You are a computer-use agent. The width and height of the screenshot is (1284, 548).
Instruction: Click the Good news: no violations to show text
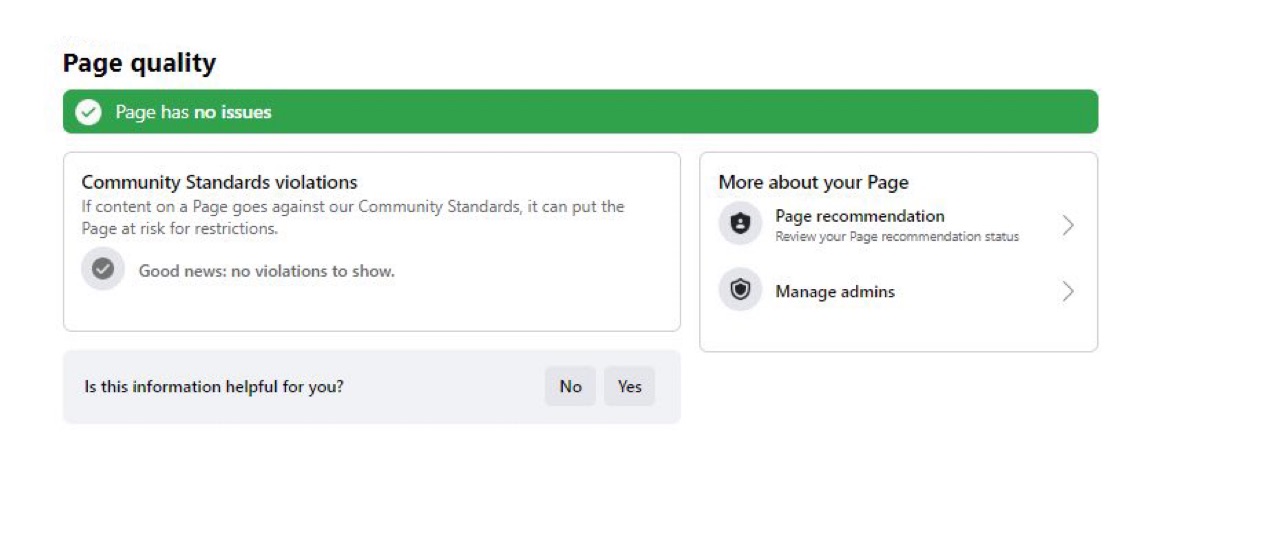[x=266, y=271]
